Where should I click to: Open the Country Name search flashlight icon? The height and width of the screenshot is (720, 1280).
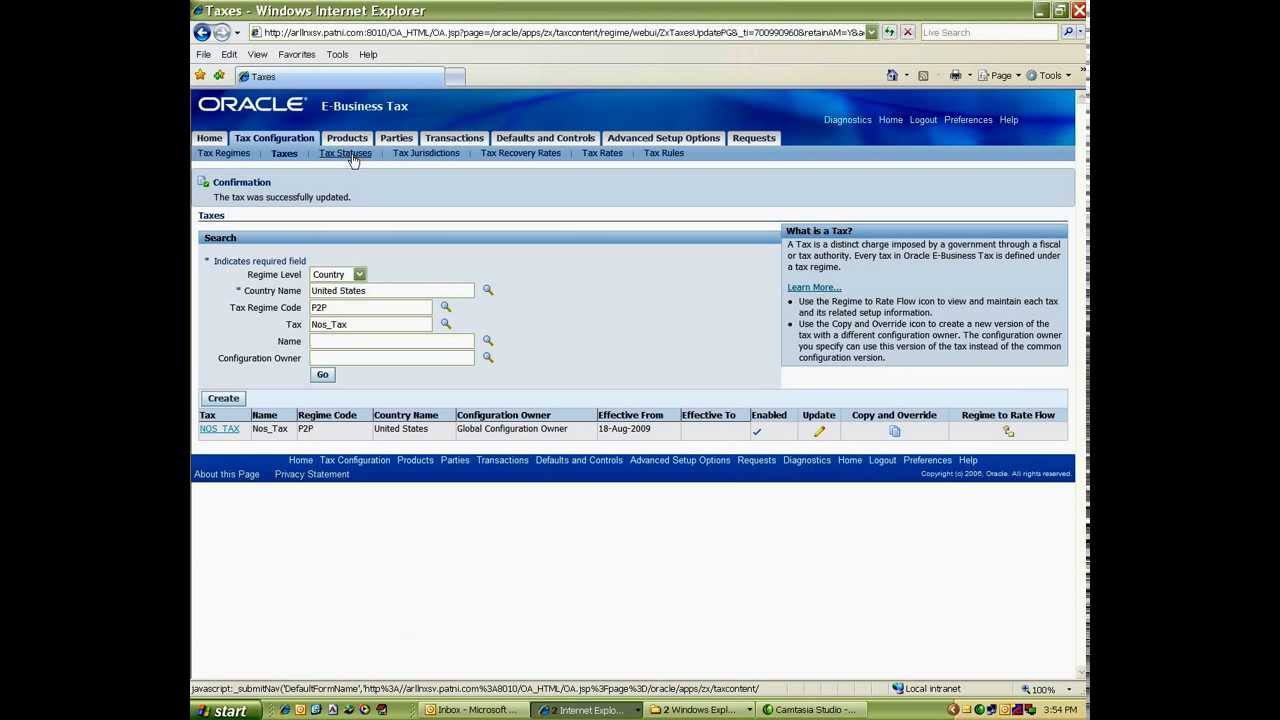tap(488, 290)
